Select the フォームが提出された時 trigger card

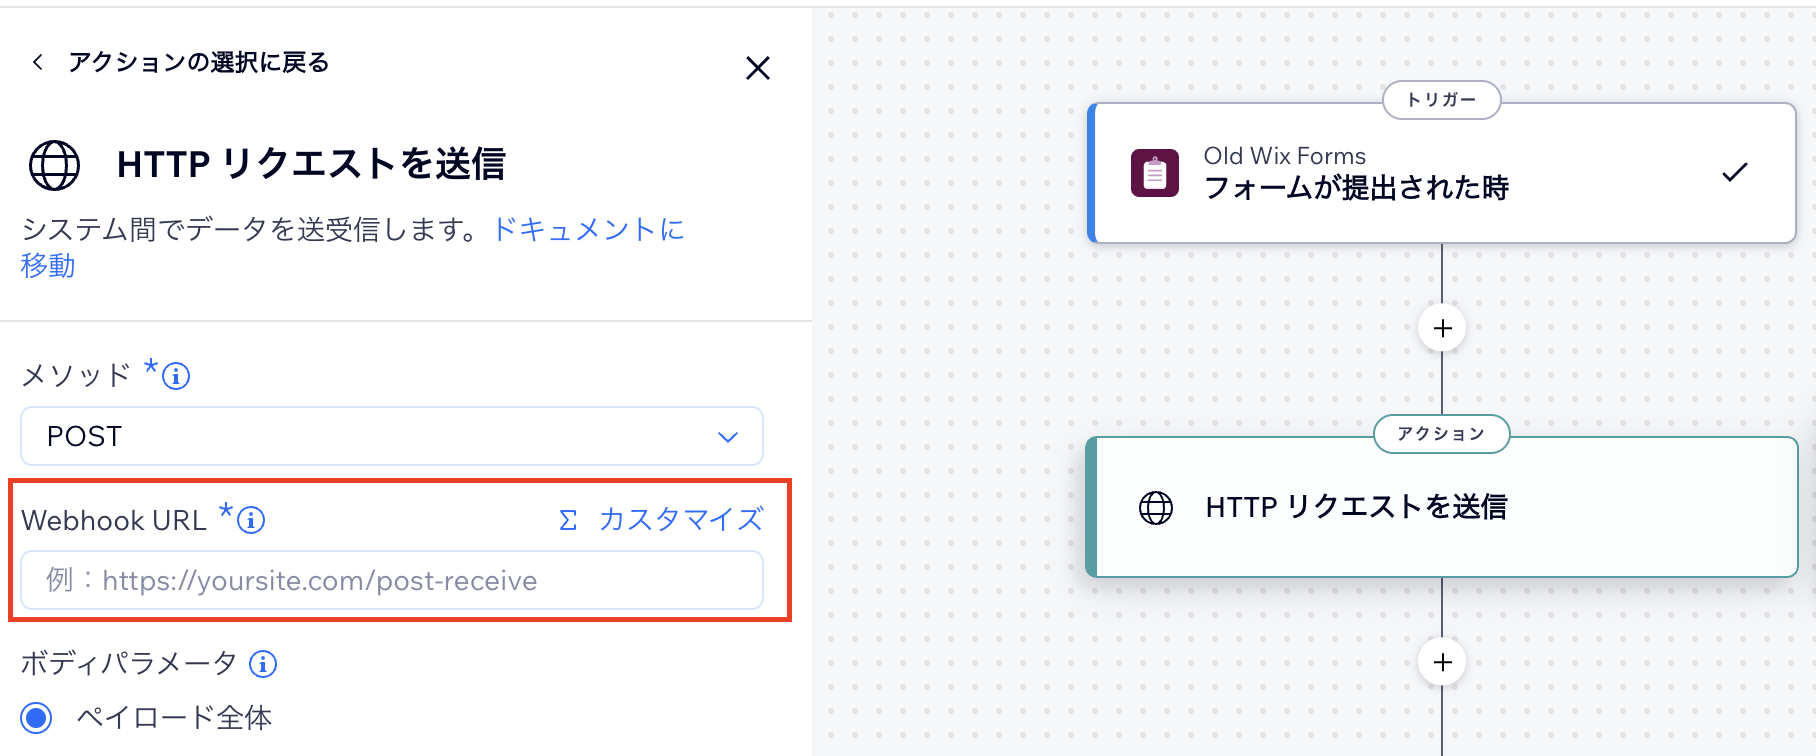pos(1441,173)
